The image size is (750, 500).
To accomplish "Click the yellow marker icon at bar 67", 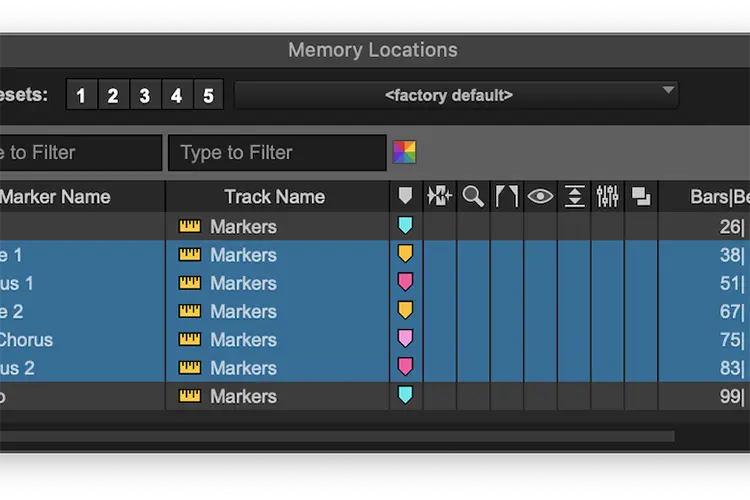I will (405, 310).
